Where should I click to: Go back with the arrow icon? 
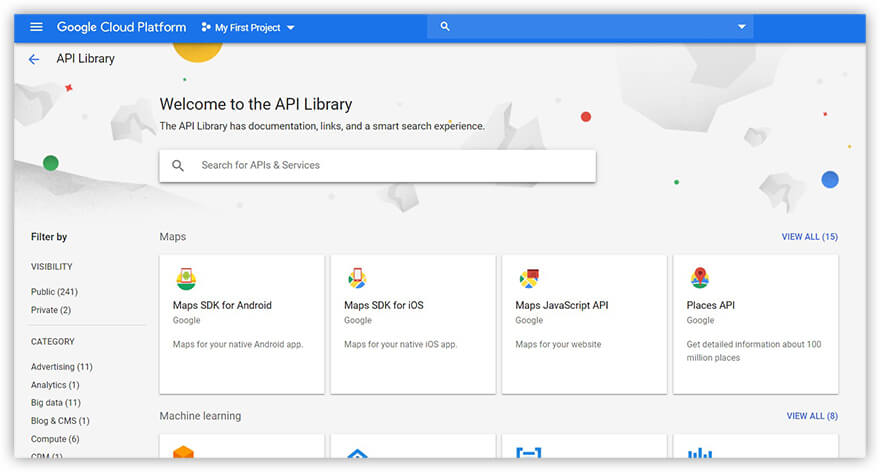pos(34,59)
